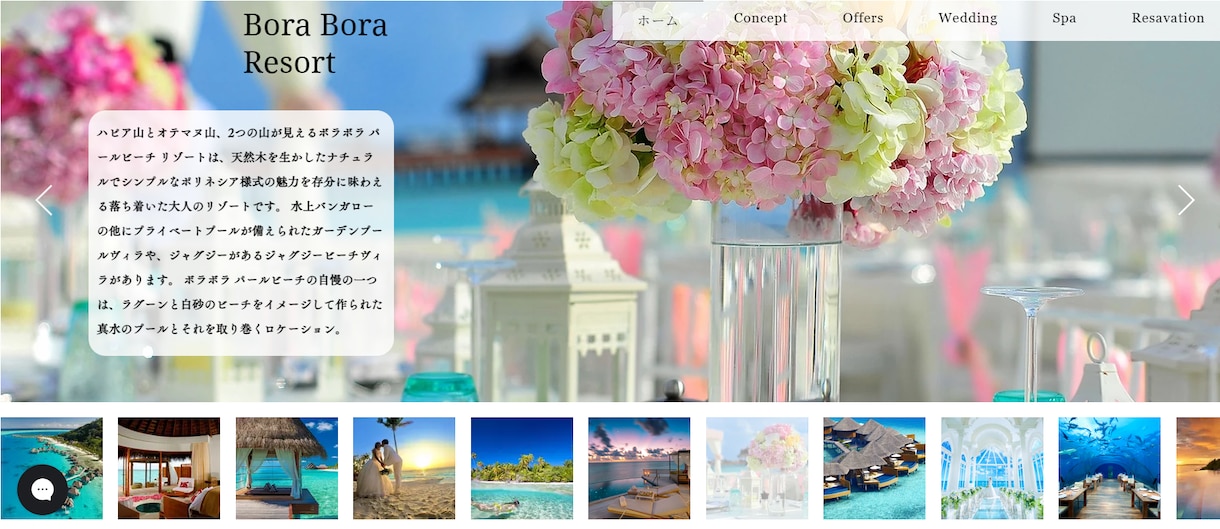Open the white wedding chapel thumbnail

(992, 468)
